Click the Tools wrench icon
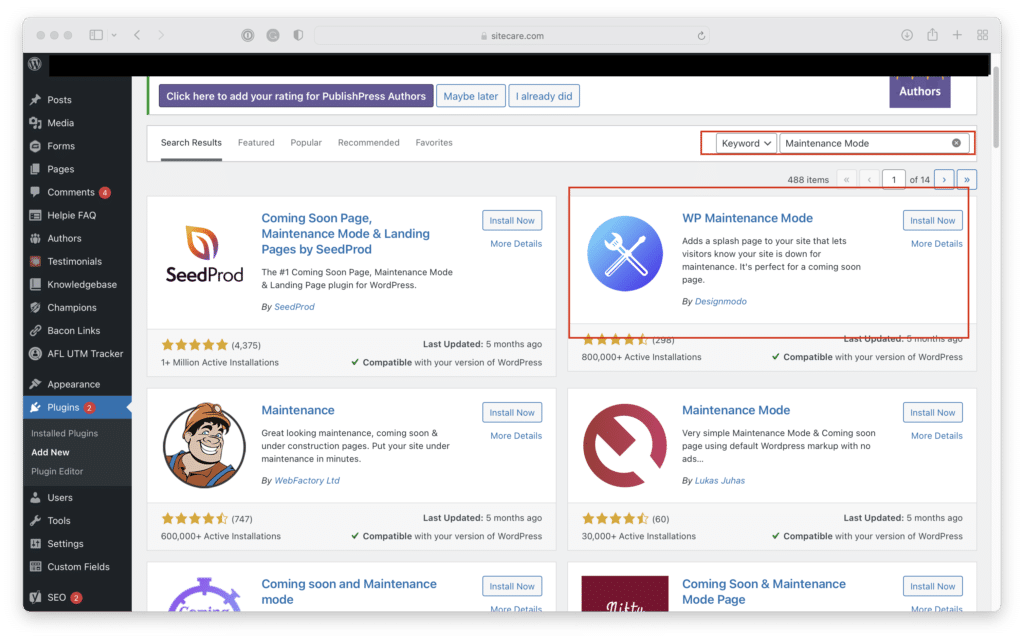This screenshot has width=1024, height=640. tap(35, 520)
